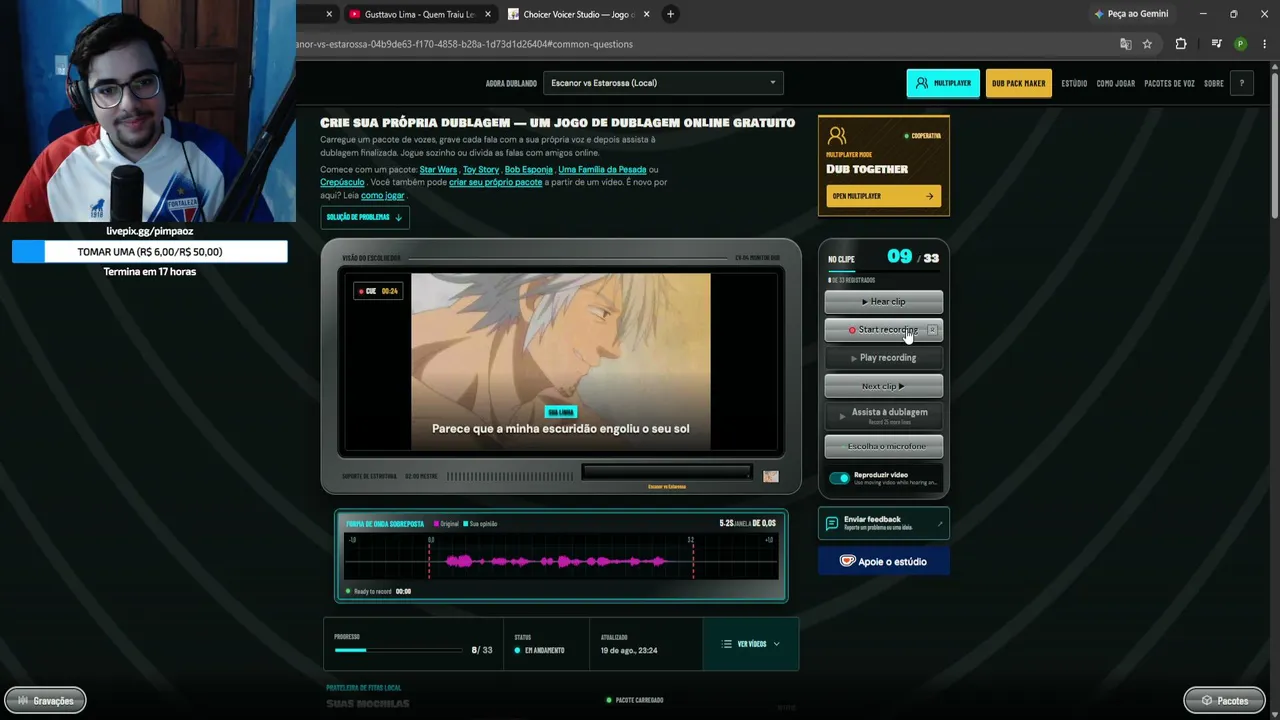
Task: Follow the como jogar link
Action: (383, 196)
